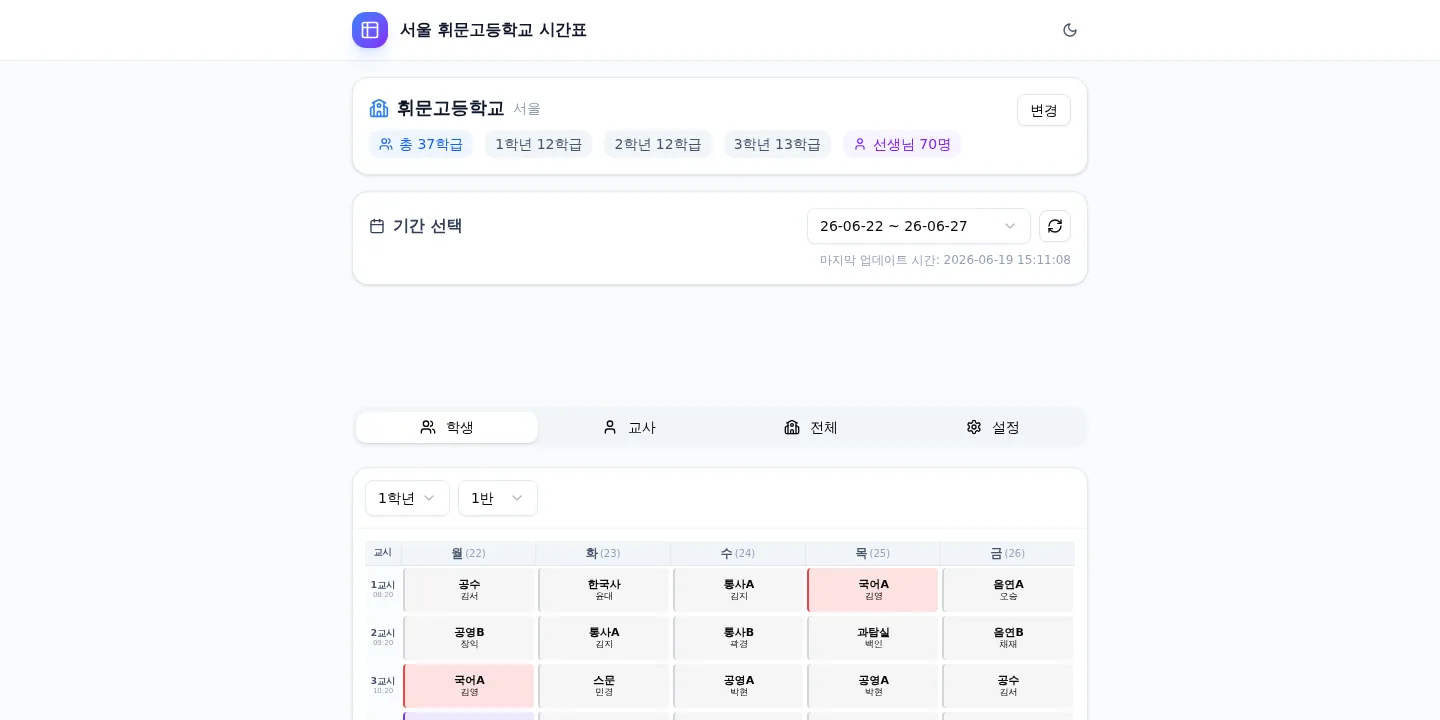Click the last update timestamp text

(945, 260)
